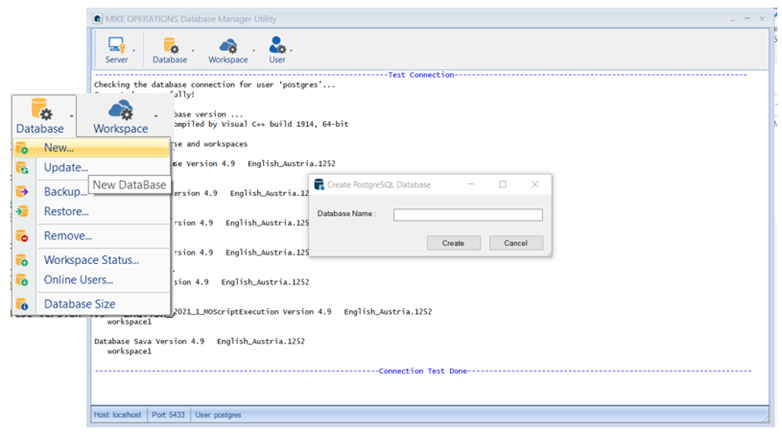Image resolution: width=782 pixels, height=433 pixels.
Task: Expand the main toolbar Workspace dropdown arrow
Action: (253, 50)
